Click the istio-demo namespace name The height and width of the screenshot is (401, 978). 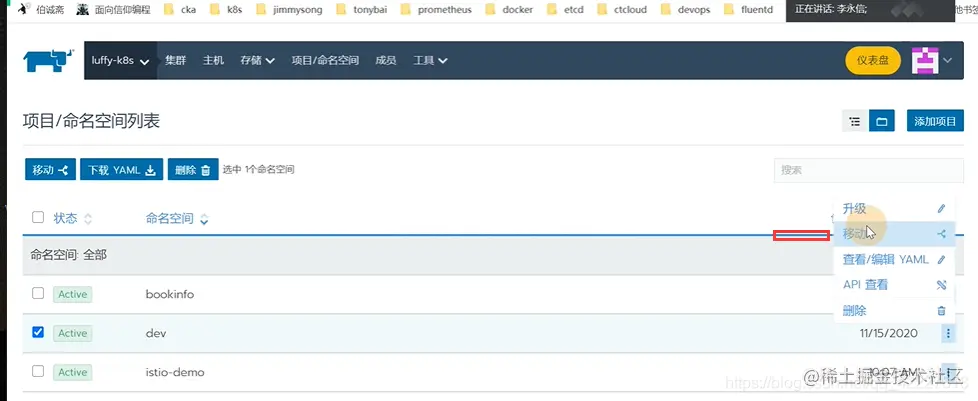pos(175,372)
